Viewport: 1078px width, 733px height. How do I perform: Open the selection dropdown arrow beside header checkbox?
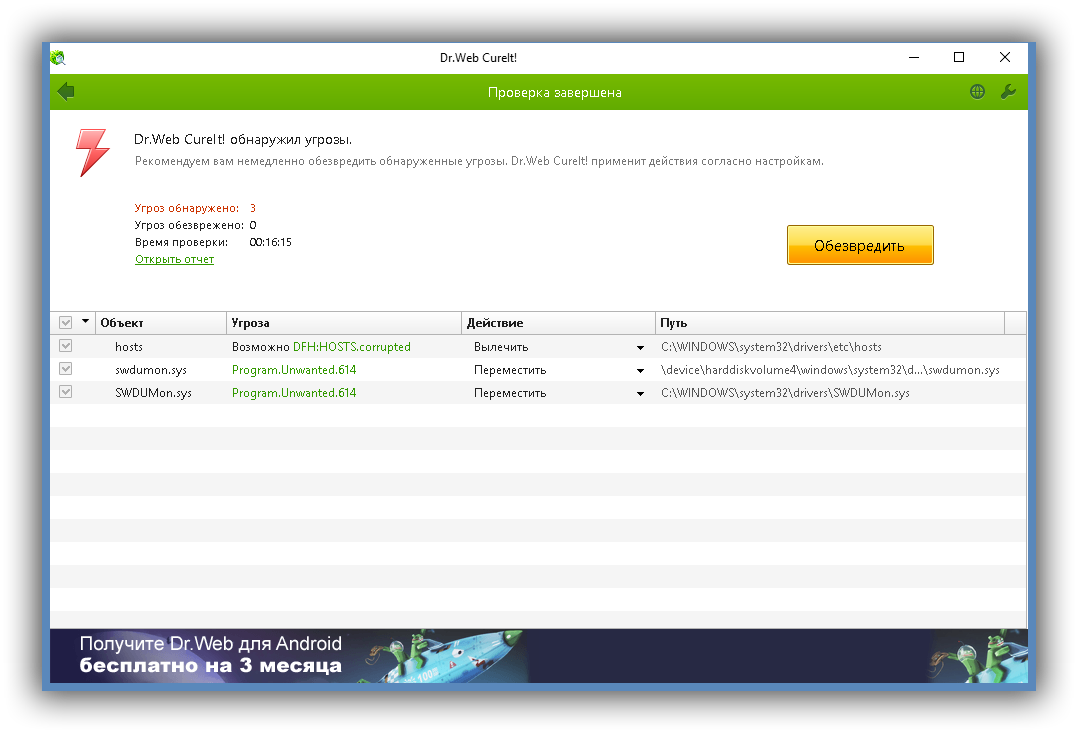pos(85,321)
